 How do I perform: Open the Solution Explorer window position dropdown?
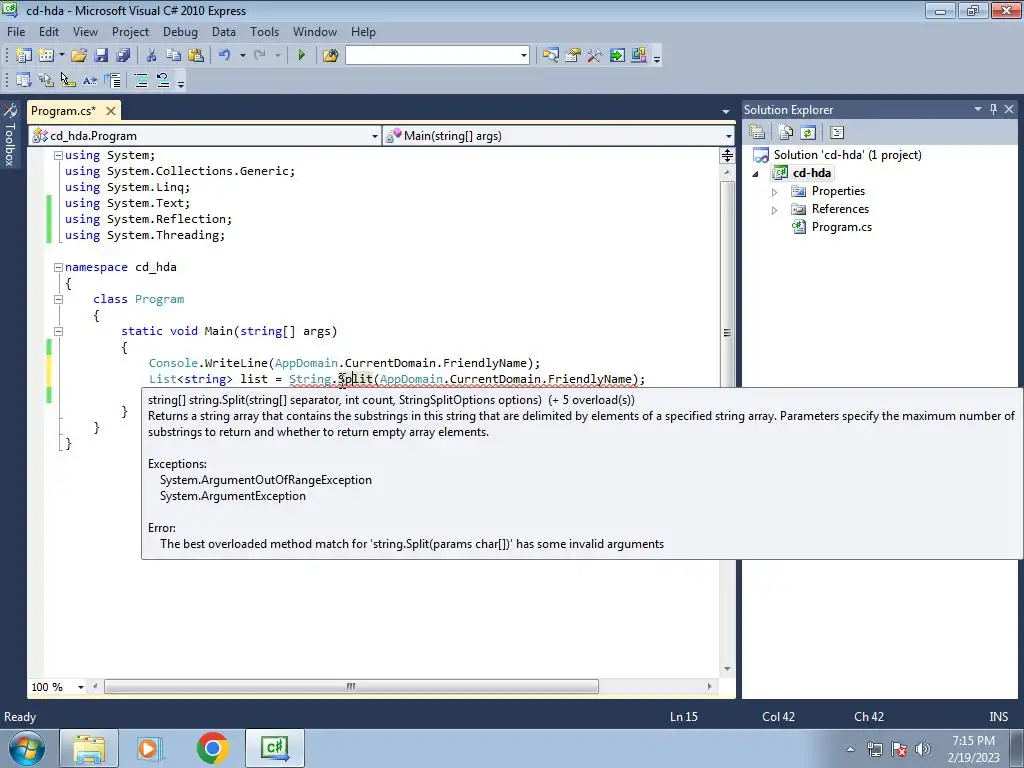pyautogui.click(x=978, y=109)
